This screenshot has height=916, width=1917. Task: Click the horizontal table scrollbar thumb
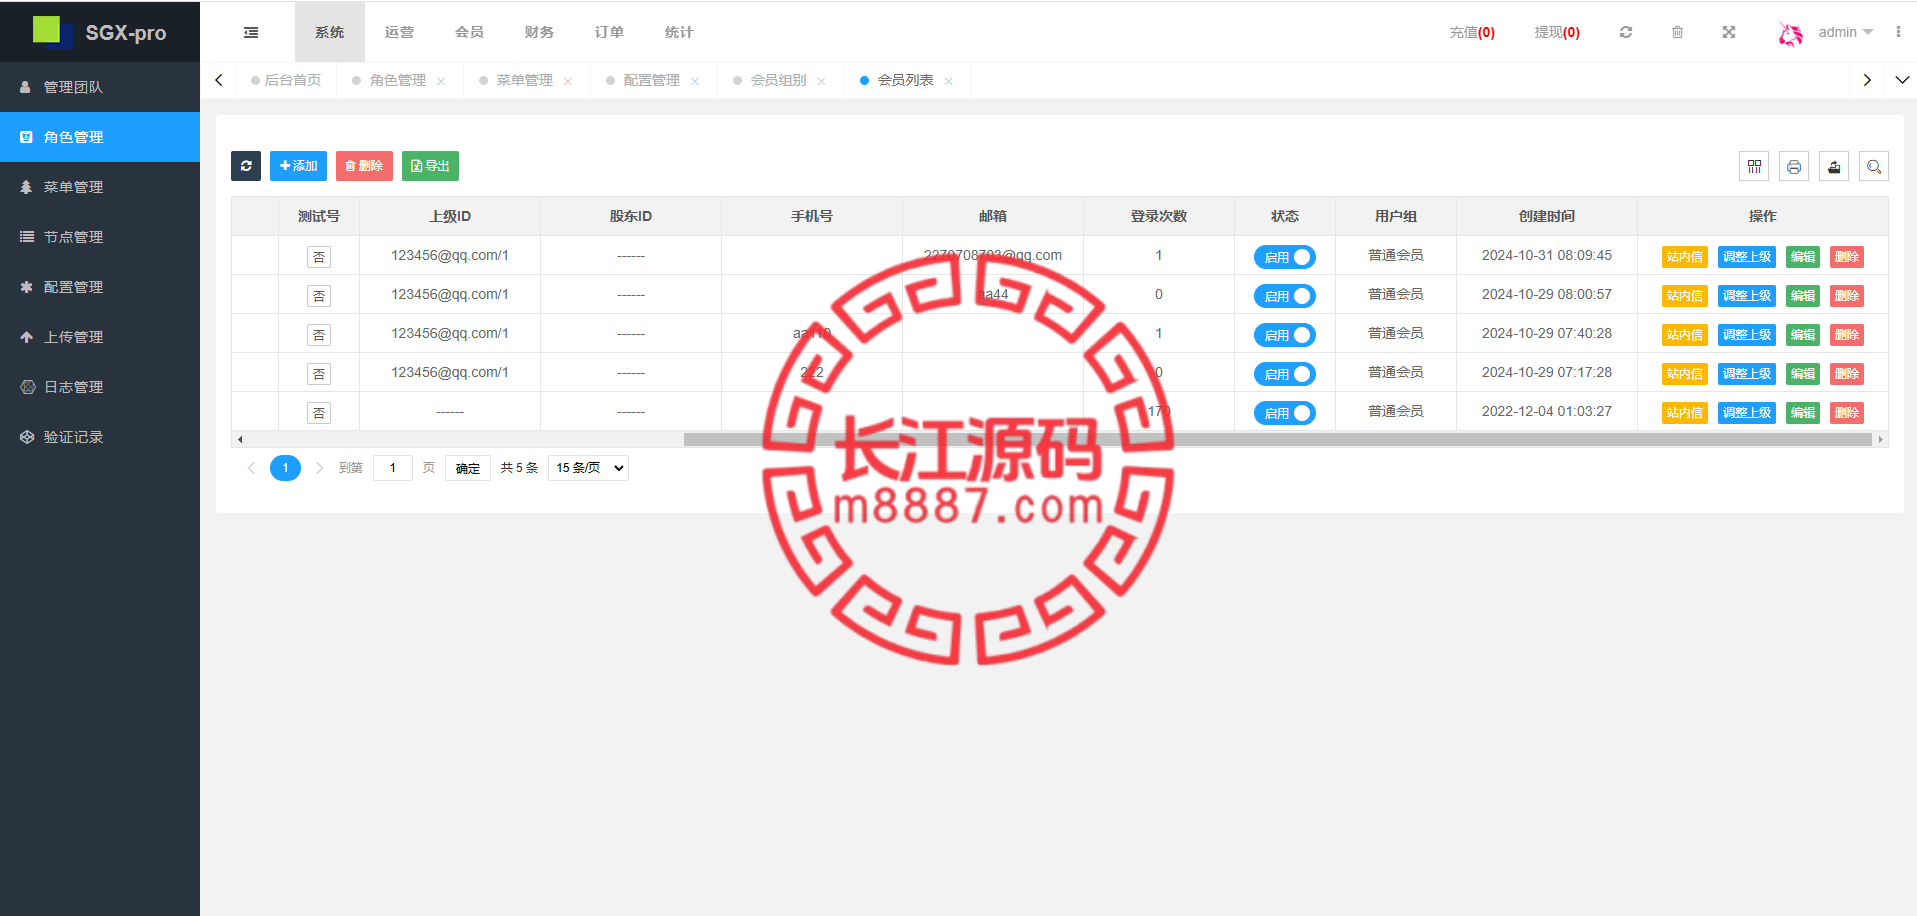click(x=1277, y=439)
